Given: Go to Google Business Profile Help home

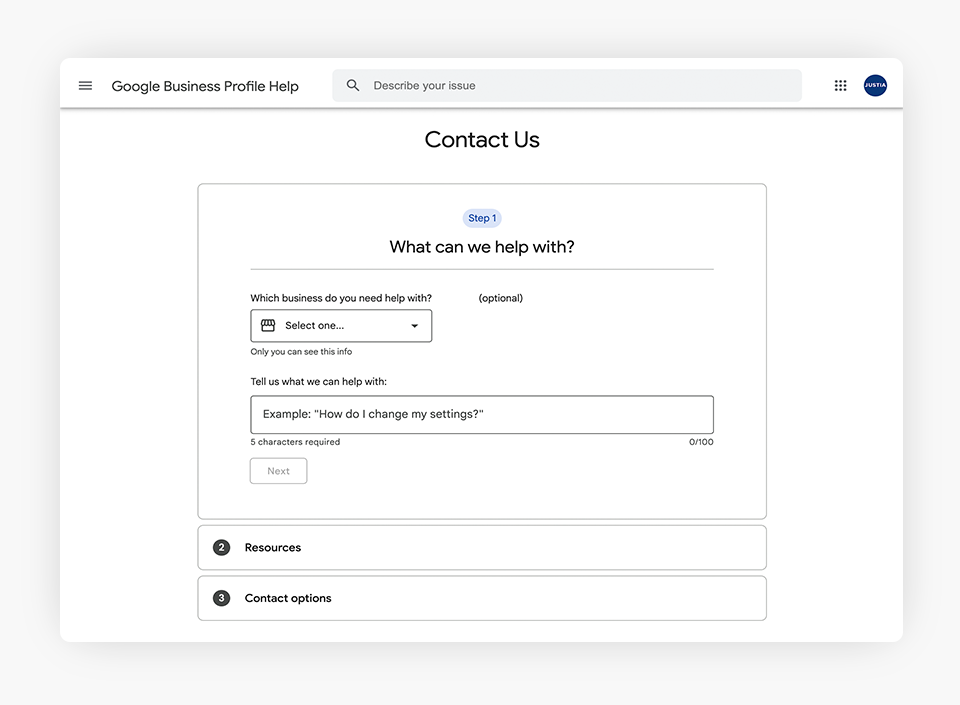Looking at the screenshot, I should pos(205,86).
